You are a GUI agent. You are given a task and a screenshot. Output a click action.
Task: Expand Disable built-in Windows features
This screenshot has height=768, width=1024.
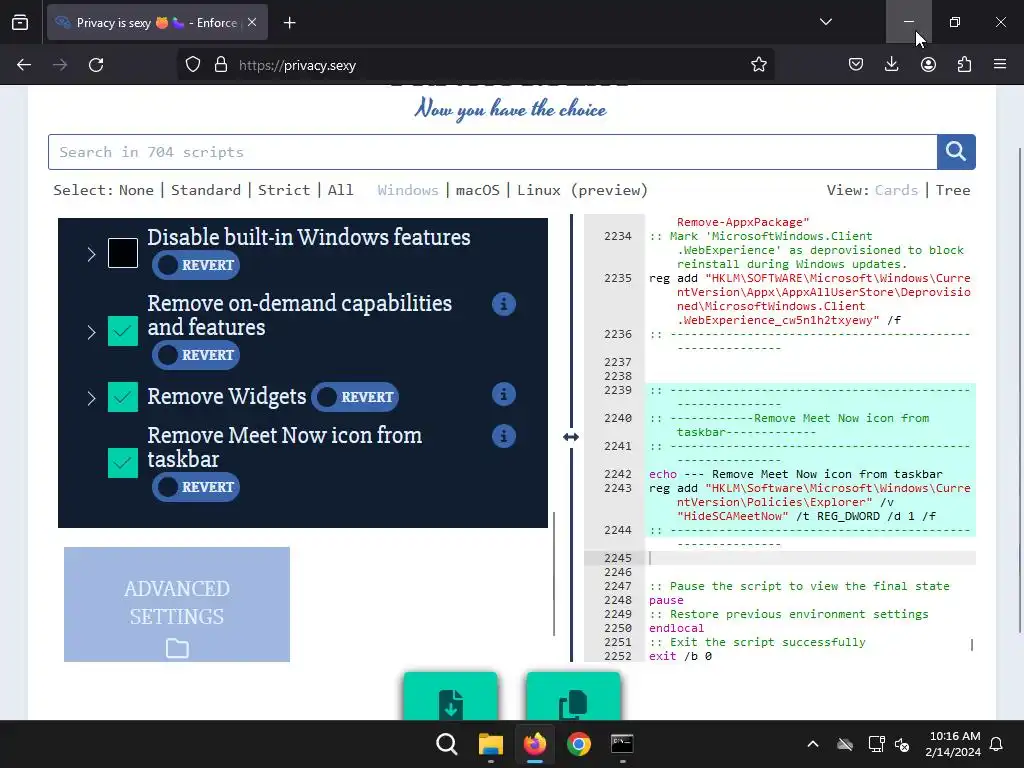pyautogui.click(x=91, y=254)
